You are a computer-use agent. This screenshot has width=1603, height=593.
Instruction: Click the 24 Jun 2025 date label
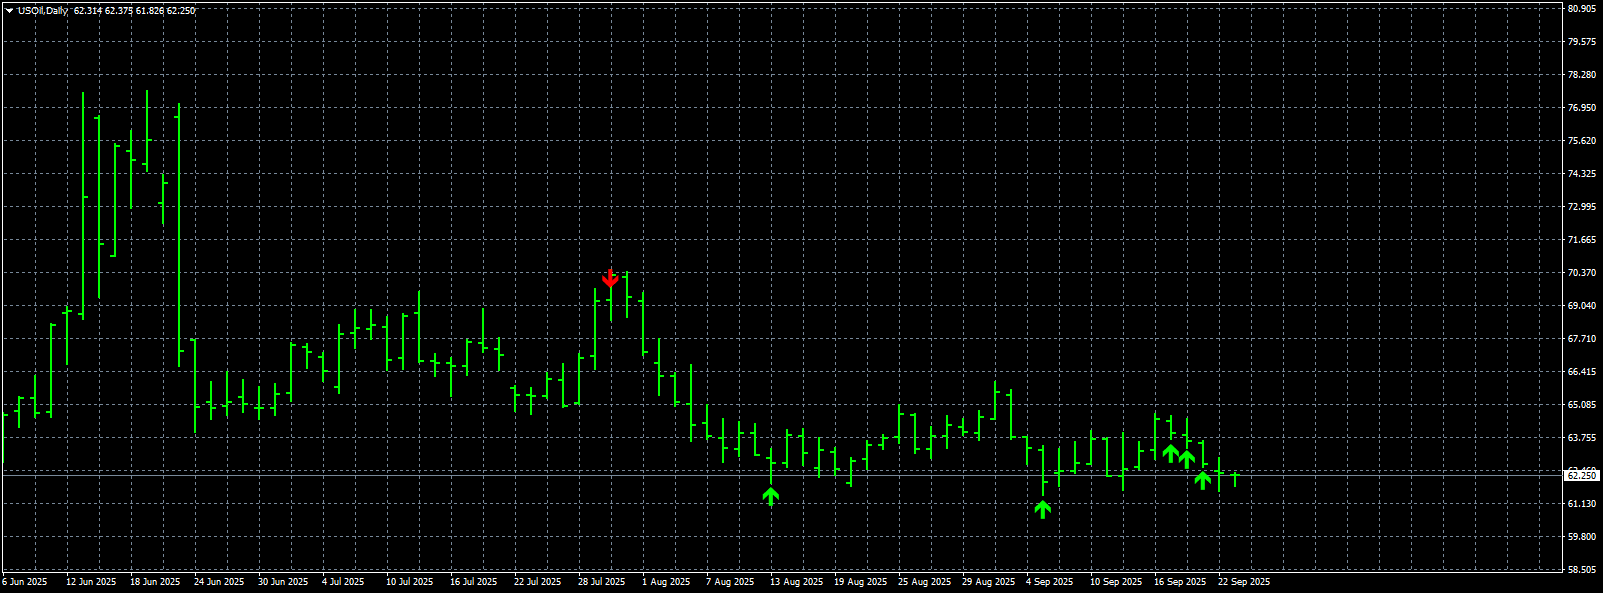(x=219, y=581)
